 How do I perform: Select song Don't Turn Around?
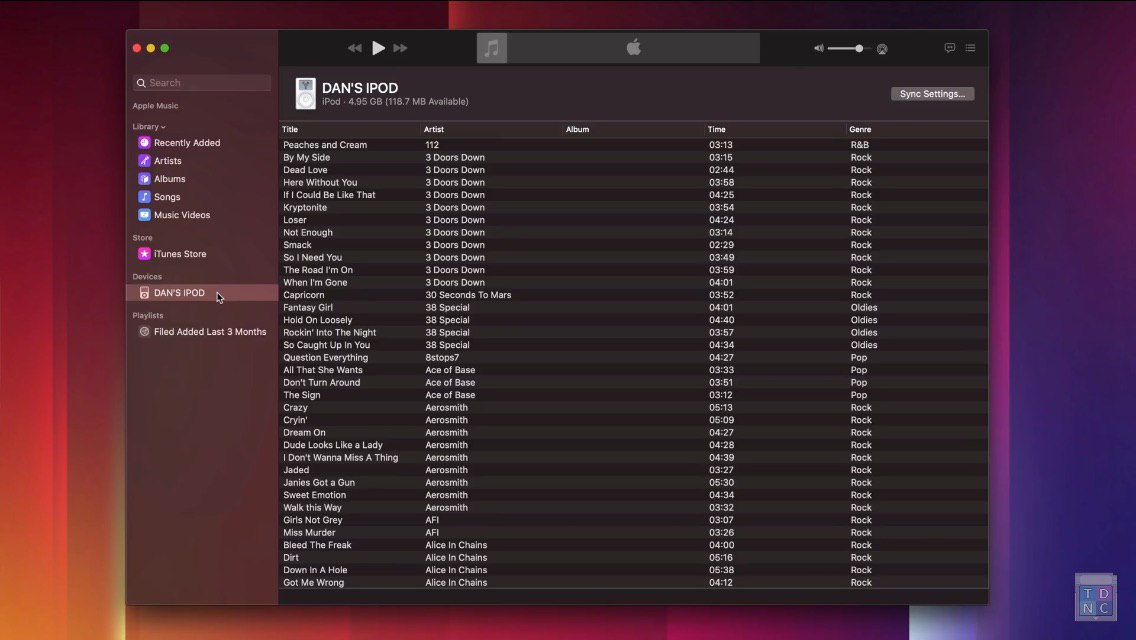[x=322, y=383]
